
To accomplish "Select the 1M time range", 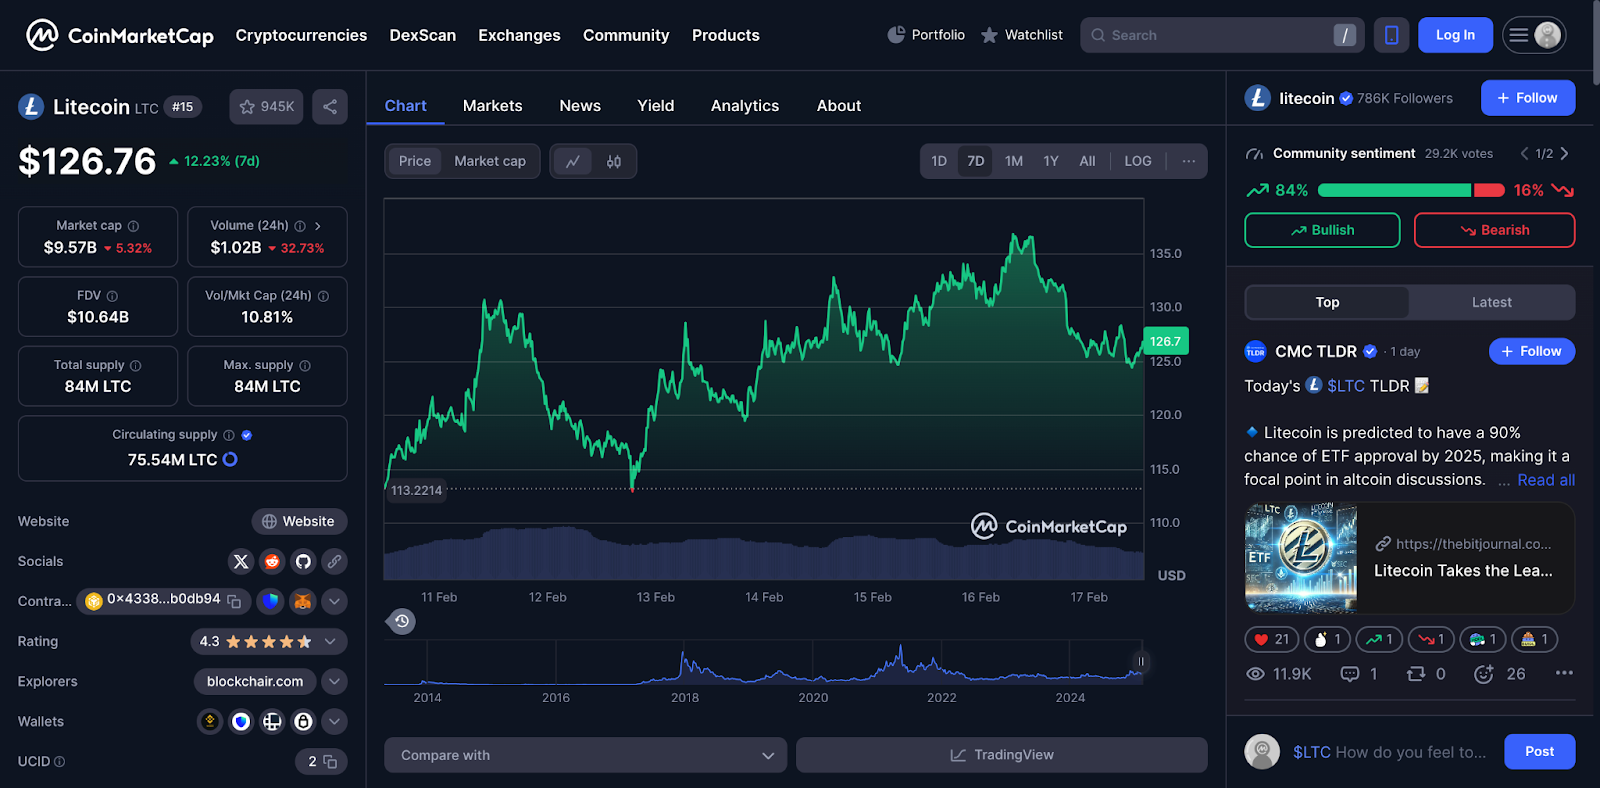I will coord(1014,161).
